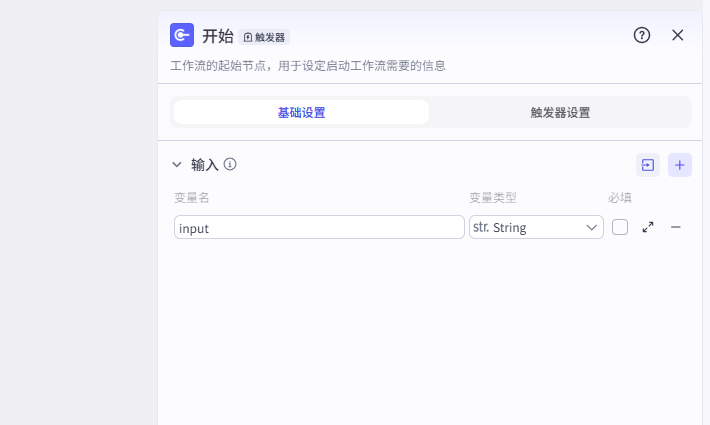Expand the input variable details icon
Screen dimensions: 710x425
(648, 227)
